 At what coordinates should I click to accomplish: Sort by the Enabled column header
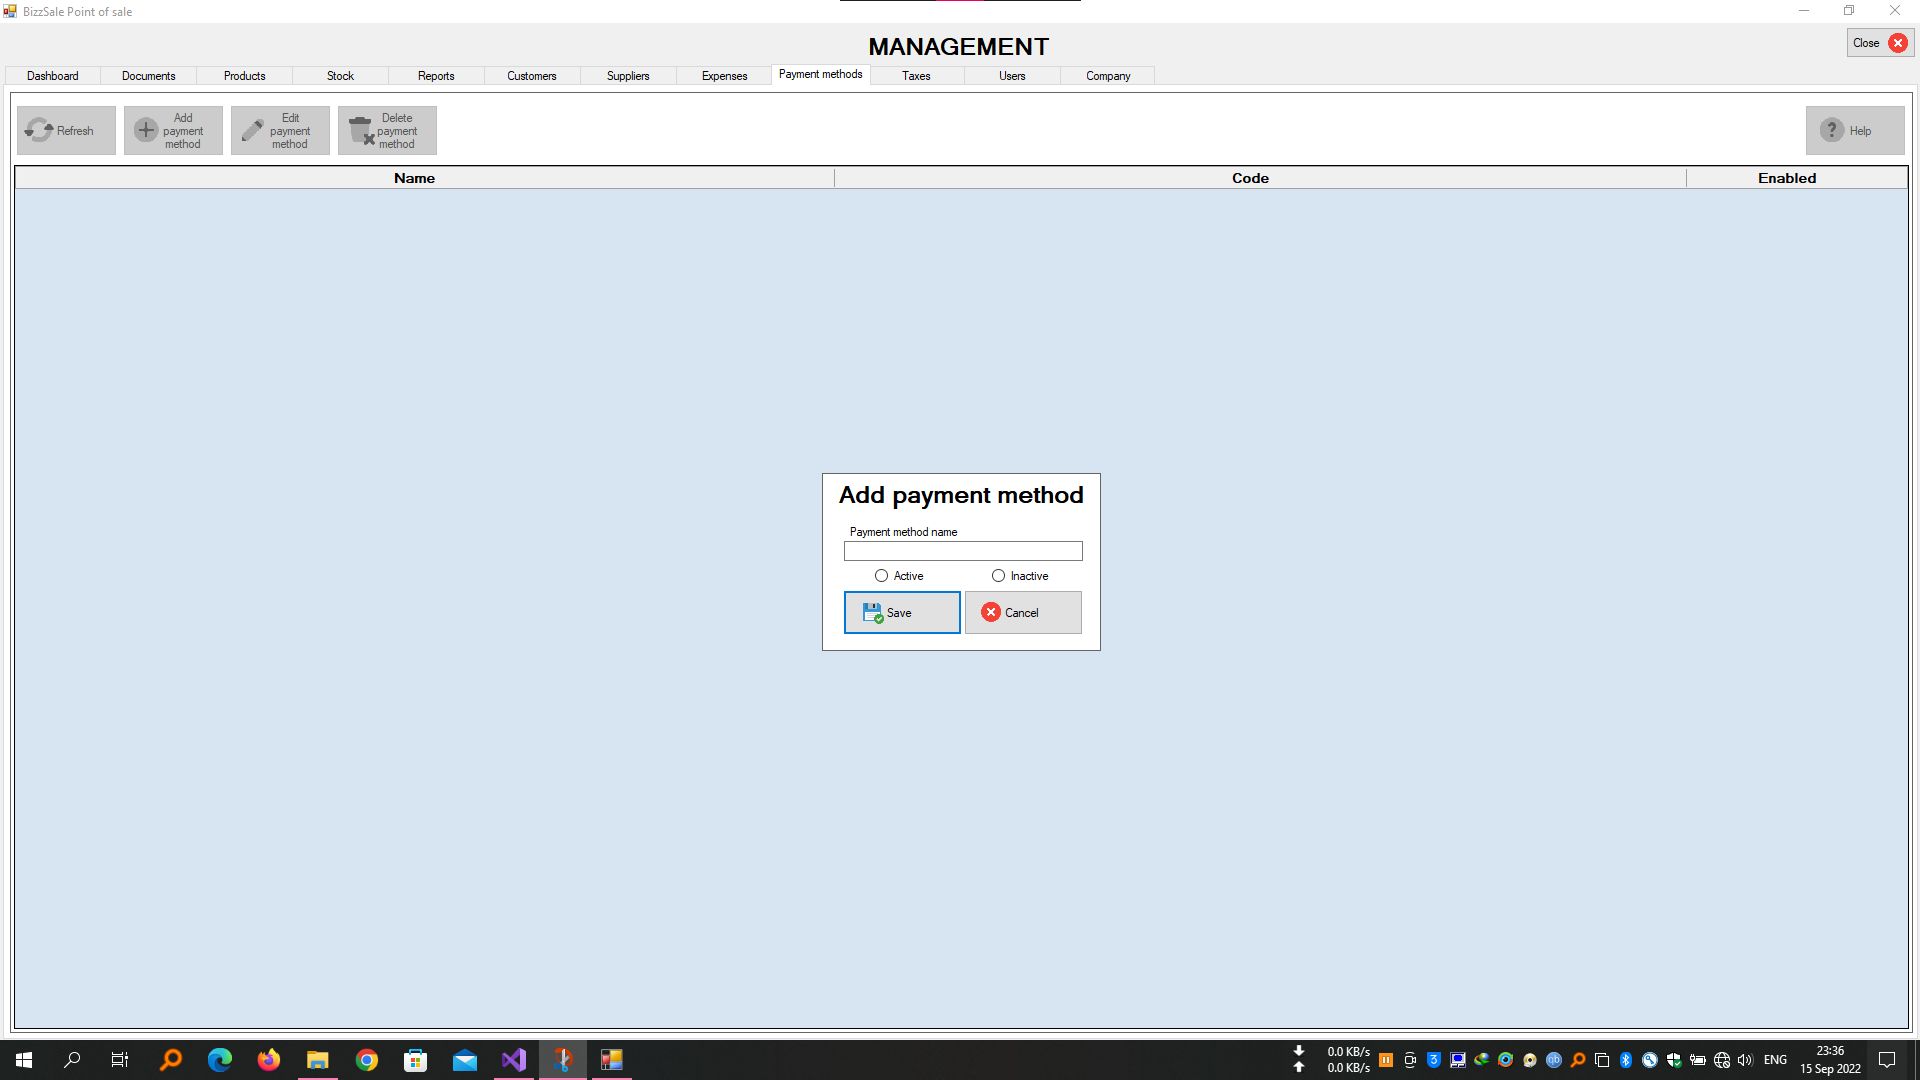click(x=1797, y=178)
